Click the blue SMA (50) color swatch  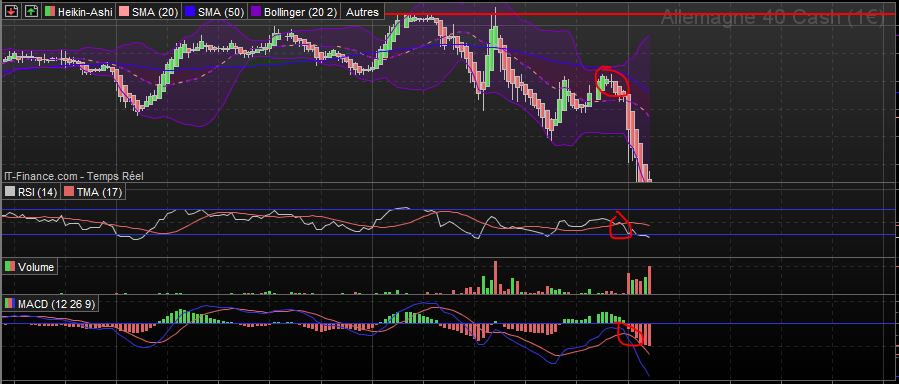point(190,11)
